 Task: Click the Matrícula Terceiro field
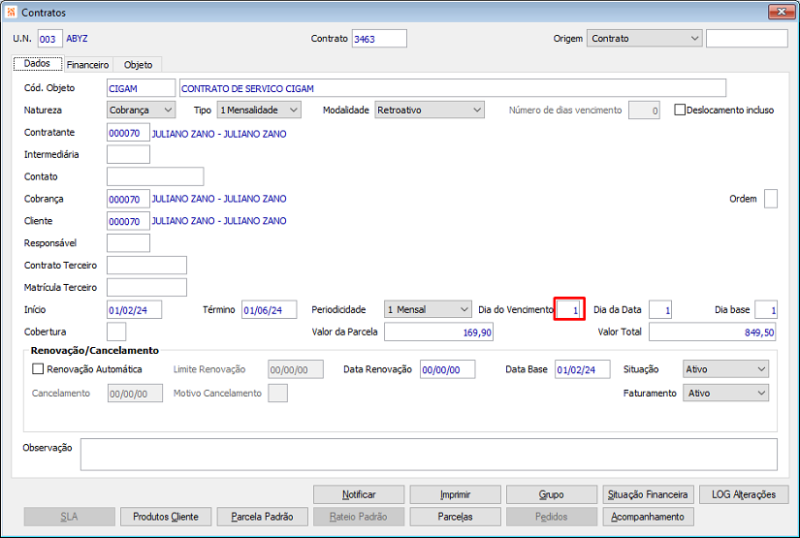(147, 287)
